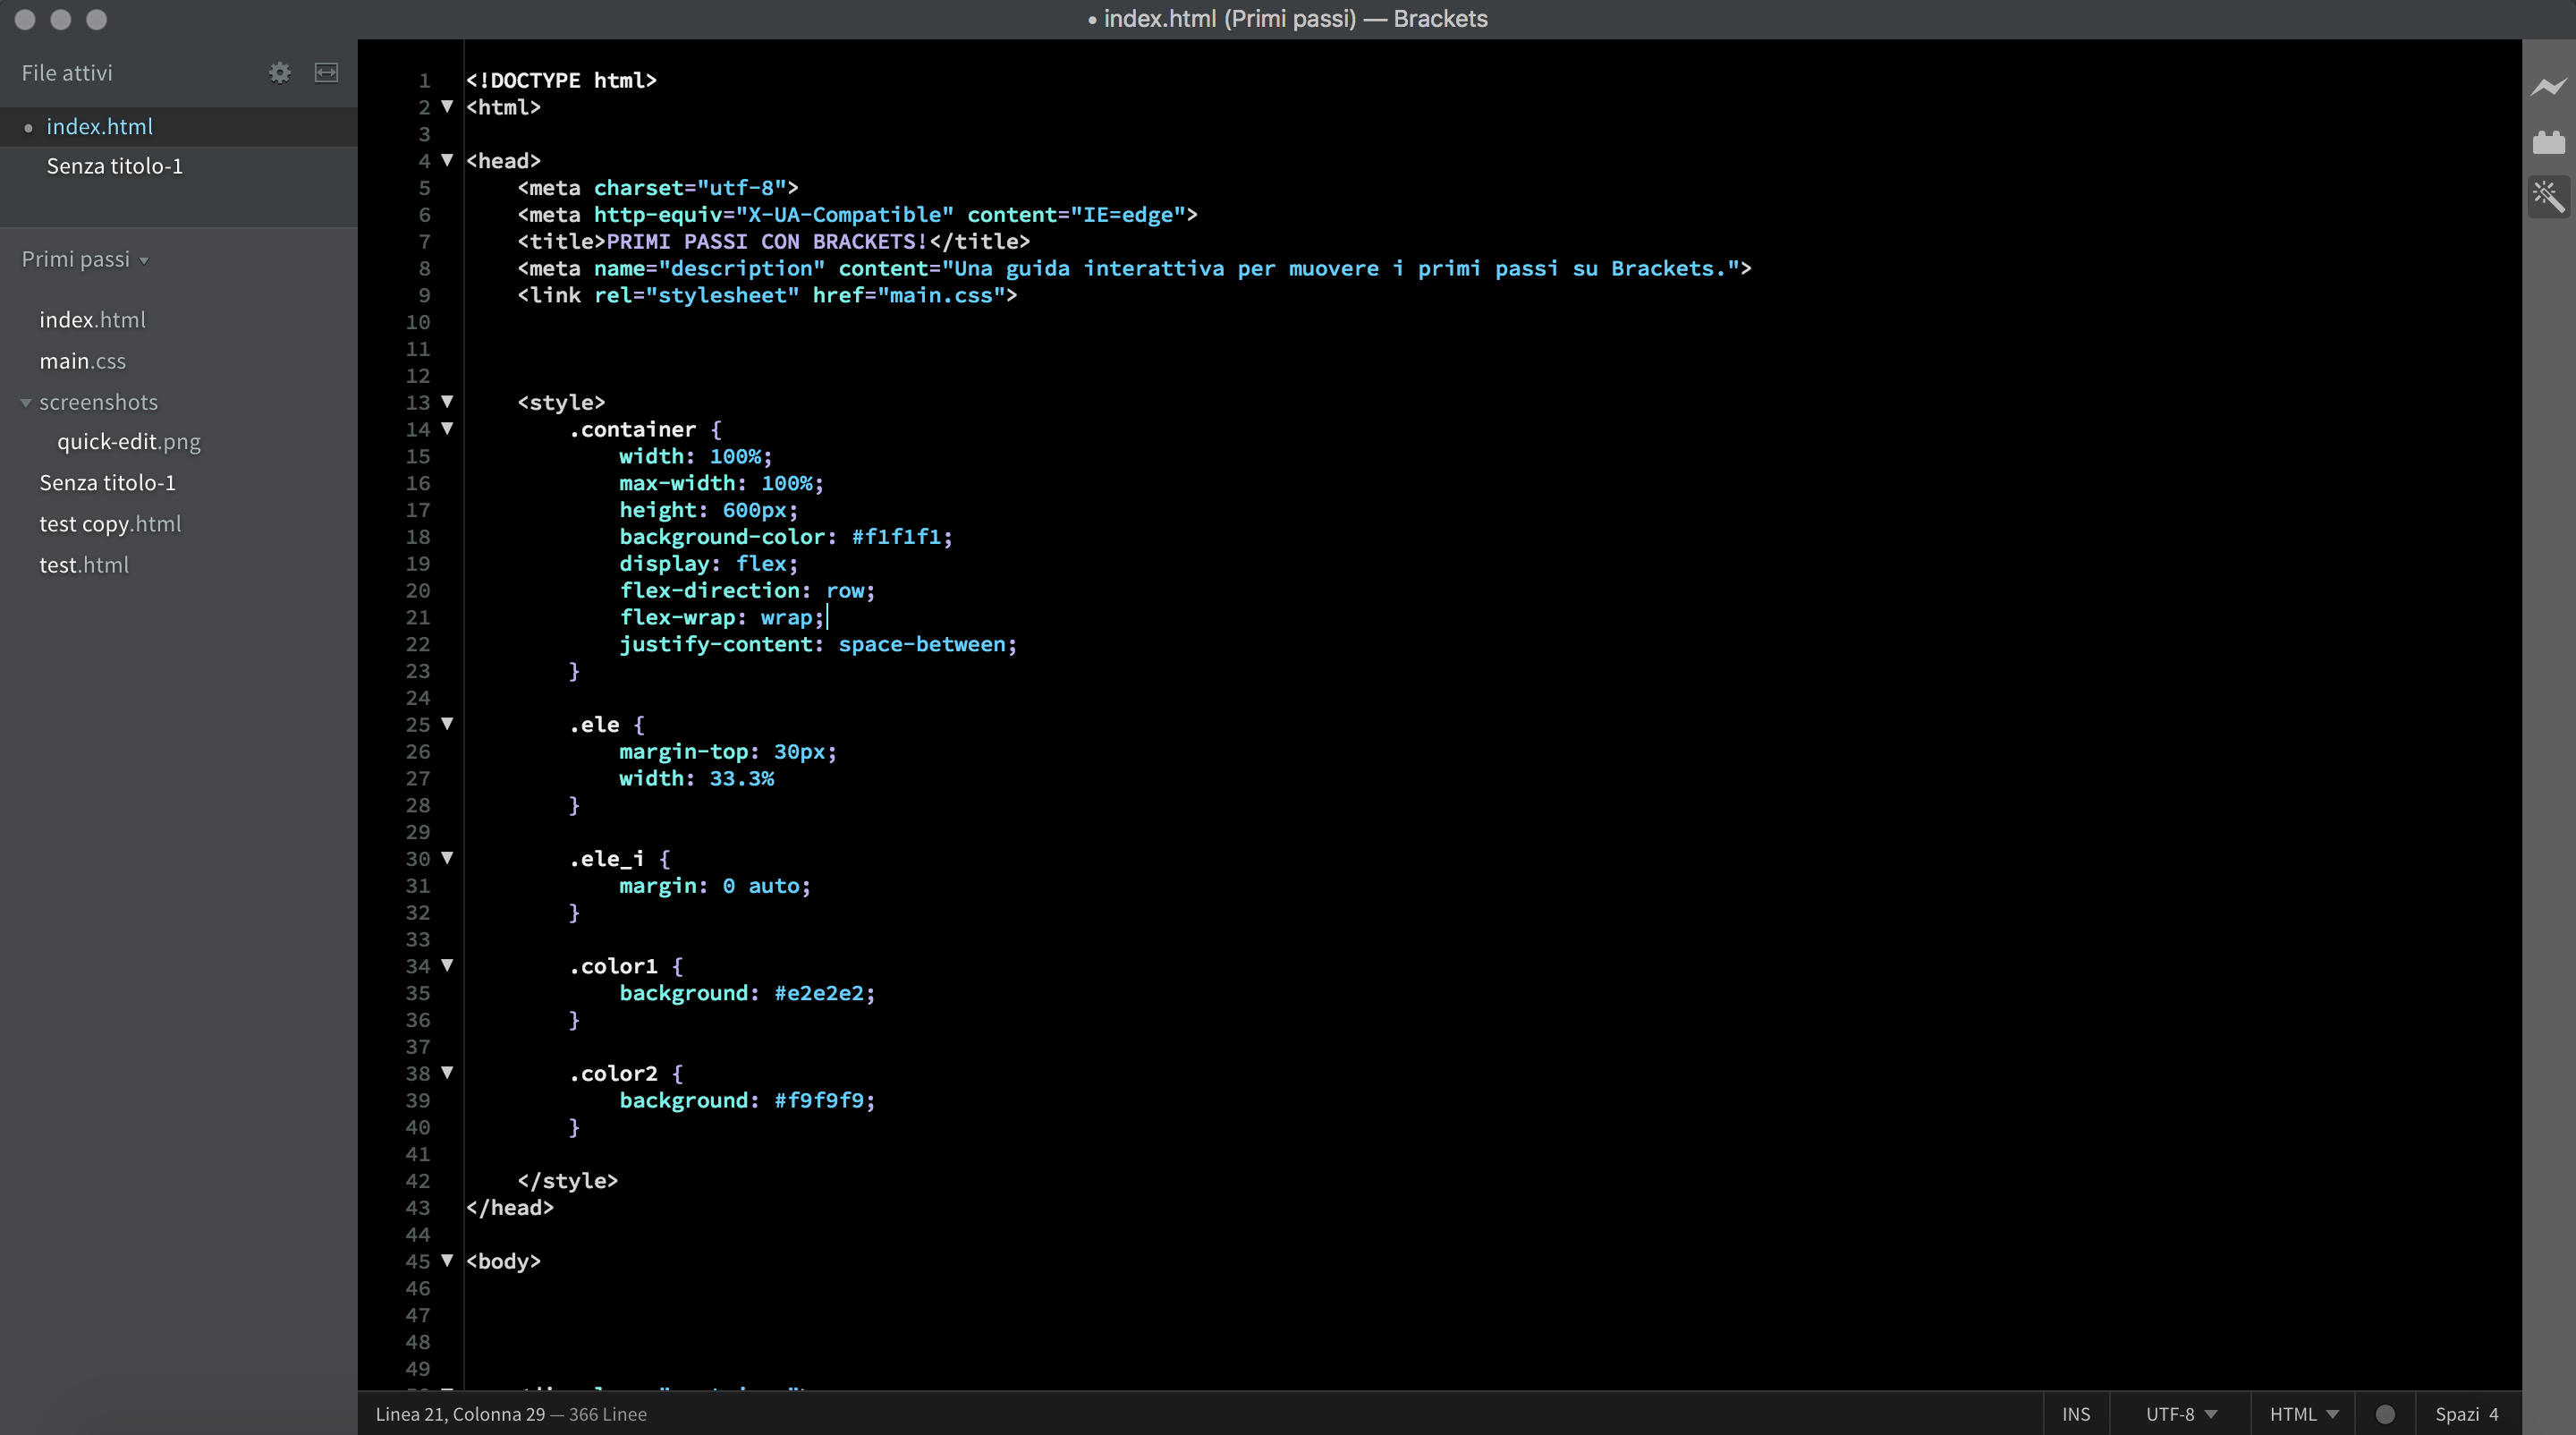Open the Extension Manager brick icon

2548,142
